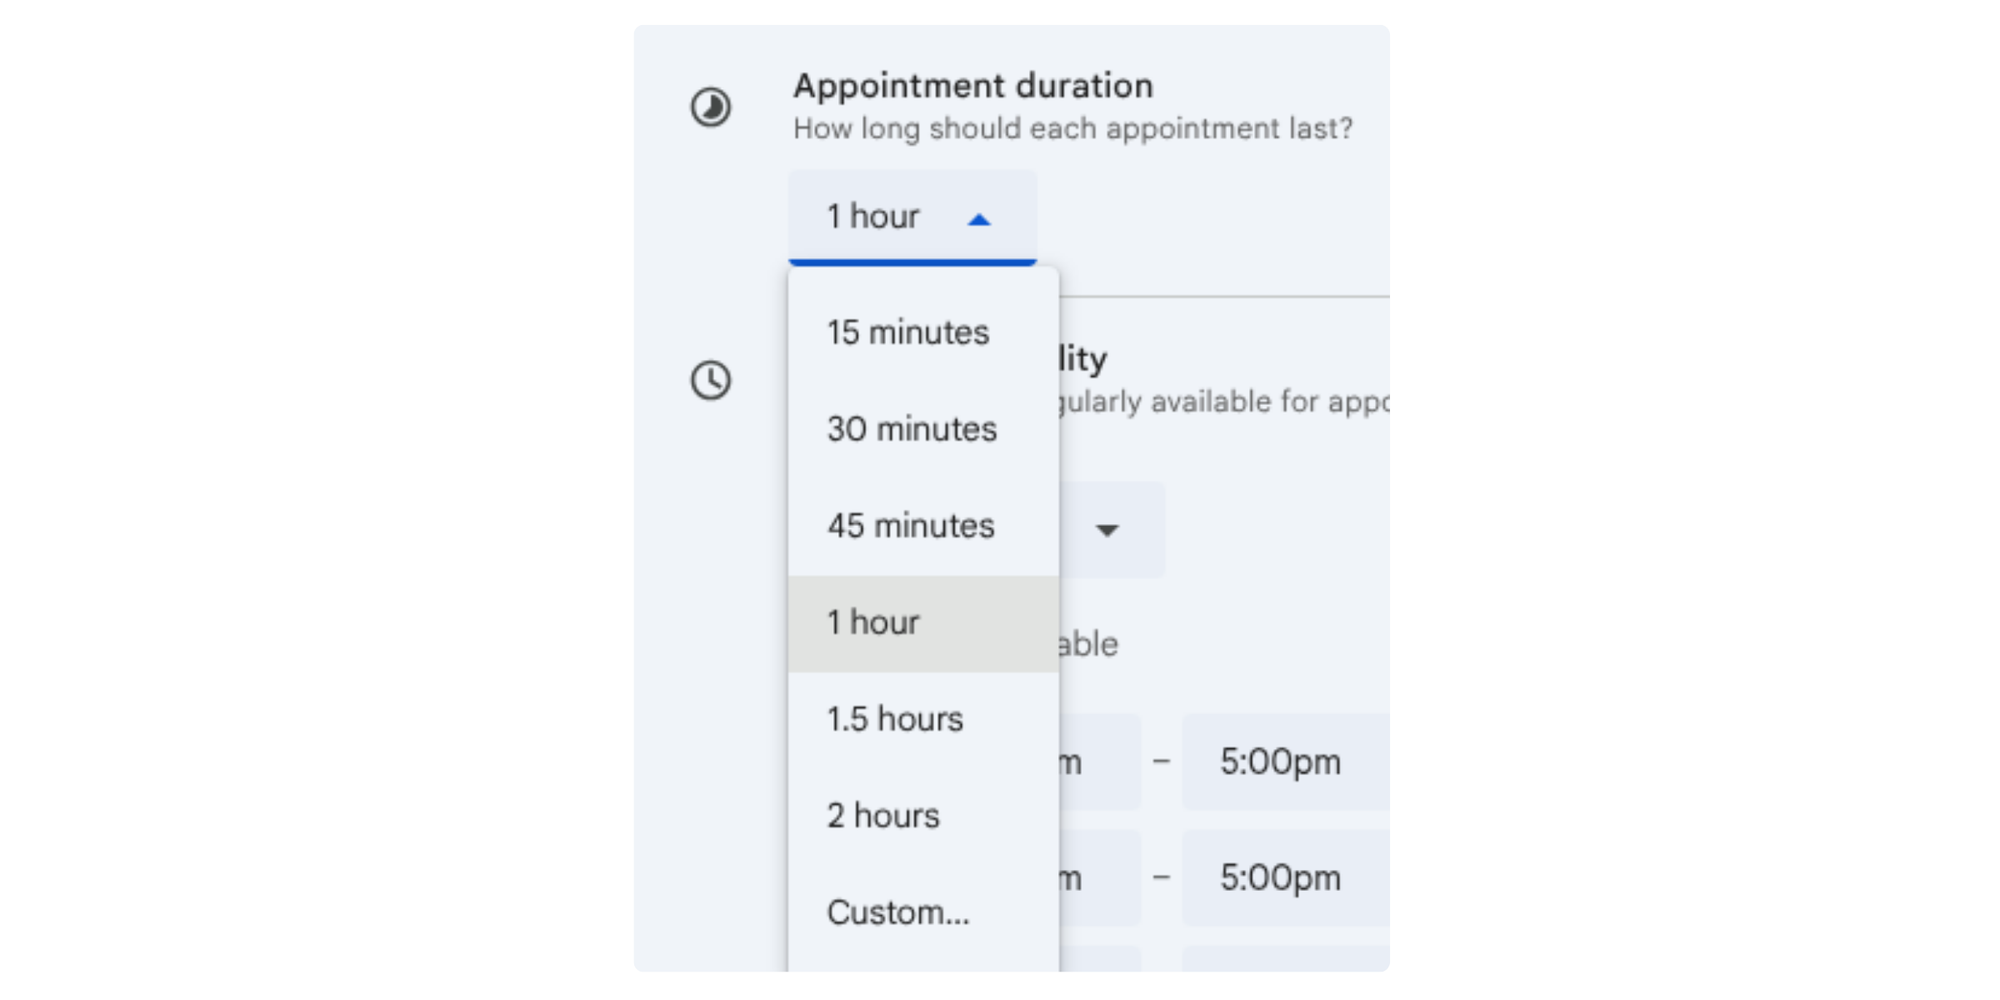
Task: Click the dash between start and end times
Action: click(1162, 761)
